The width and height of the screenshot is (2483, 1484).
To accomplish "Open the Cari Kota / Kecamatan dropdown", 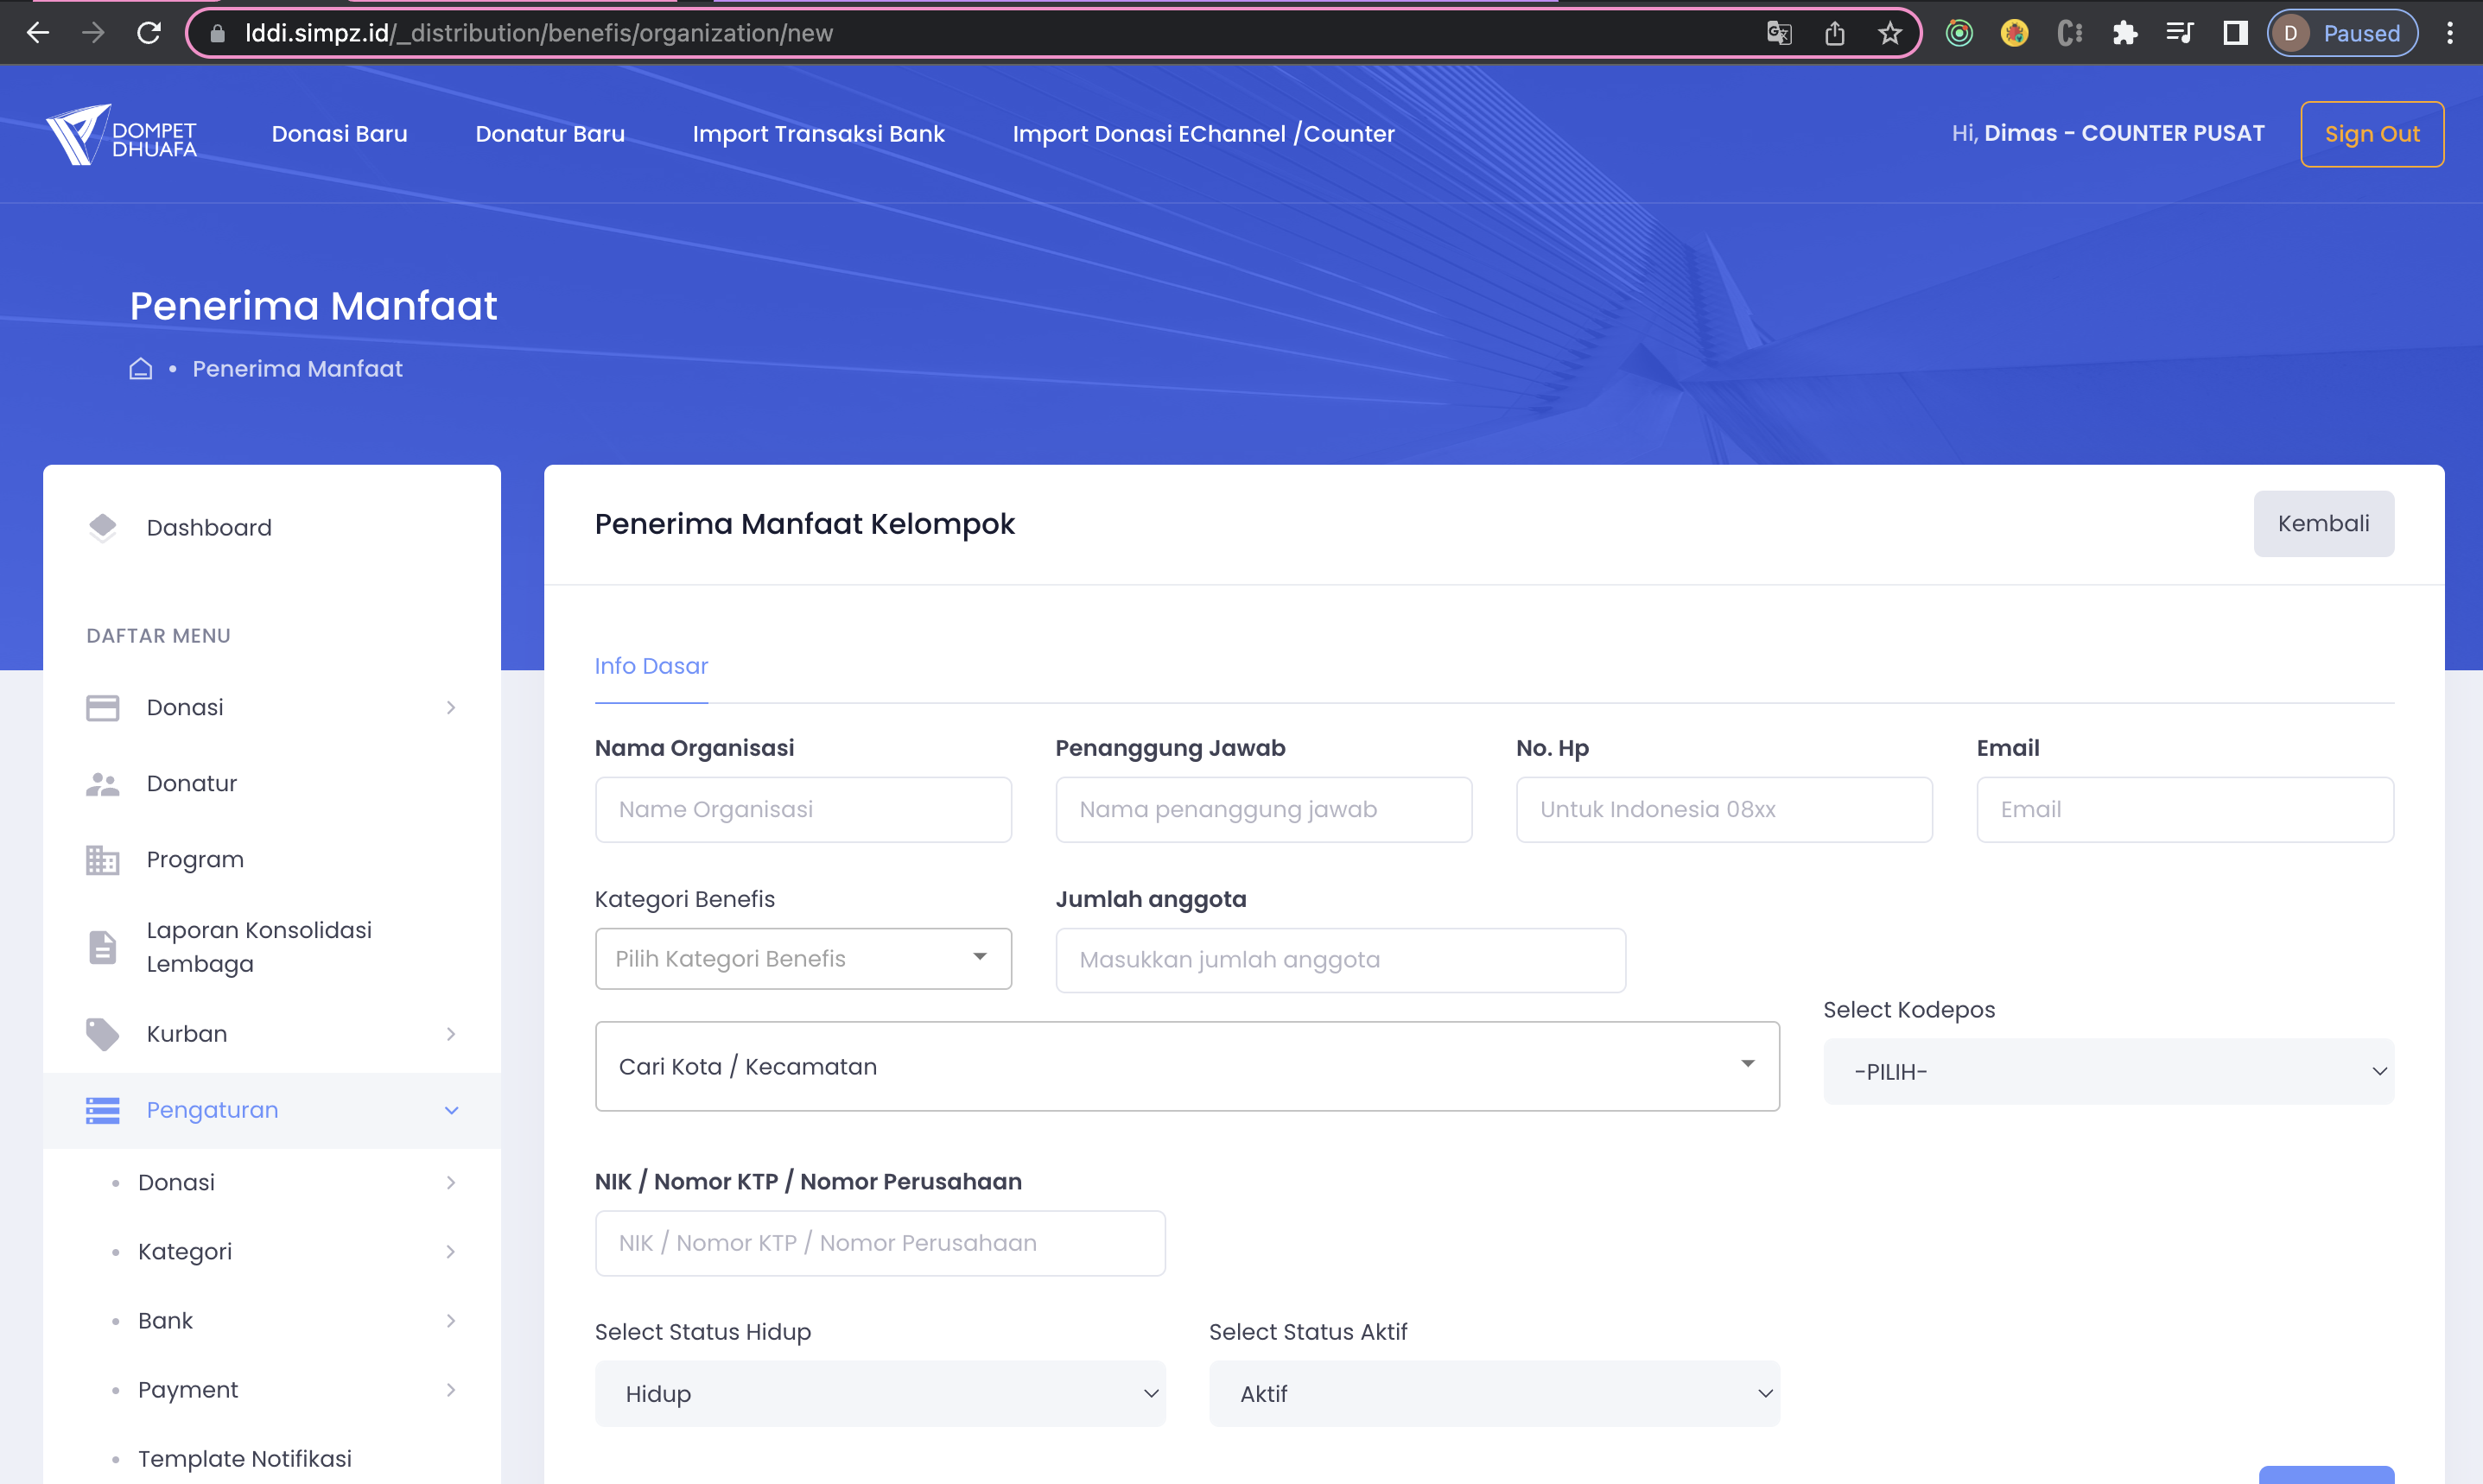I will tap(1186, 1066).
